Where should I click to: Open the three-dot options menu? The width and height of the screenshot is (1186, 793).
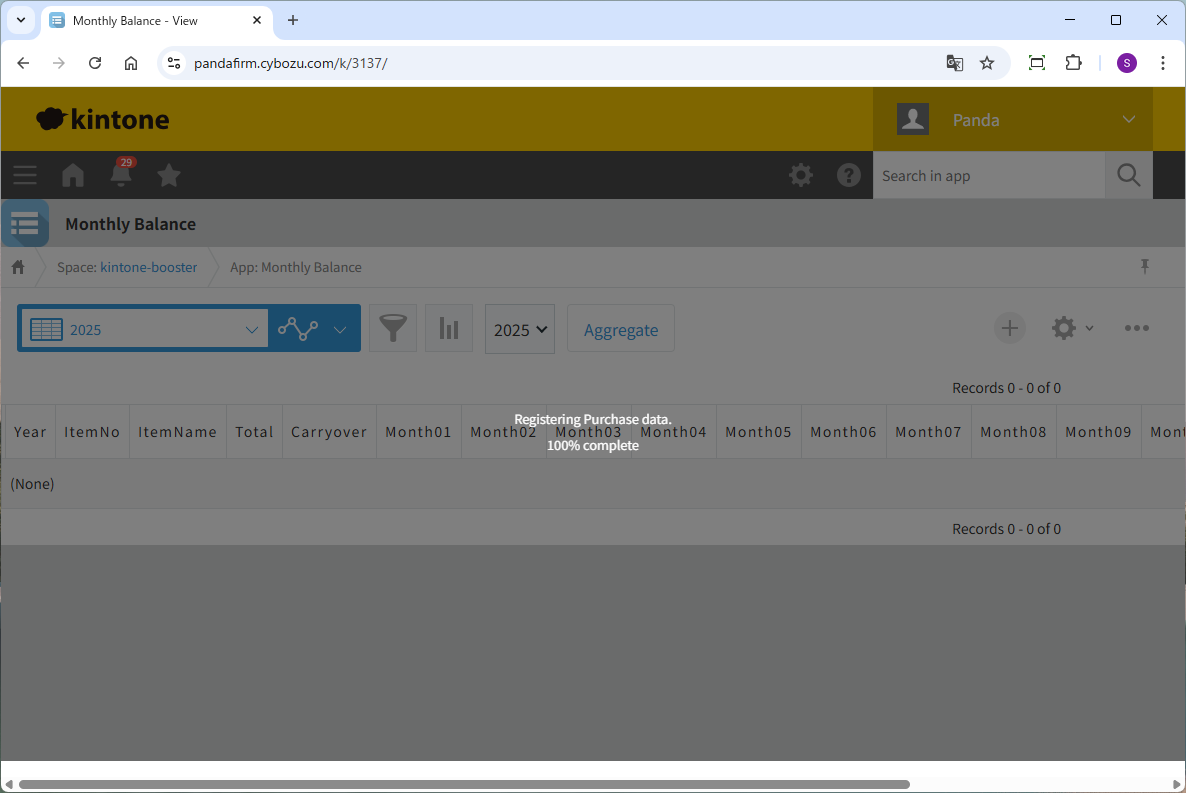[1136, 328]
